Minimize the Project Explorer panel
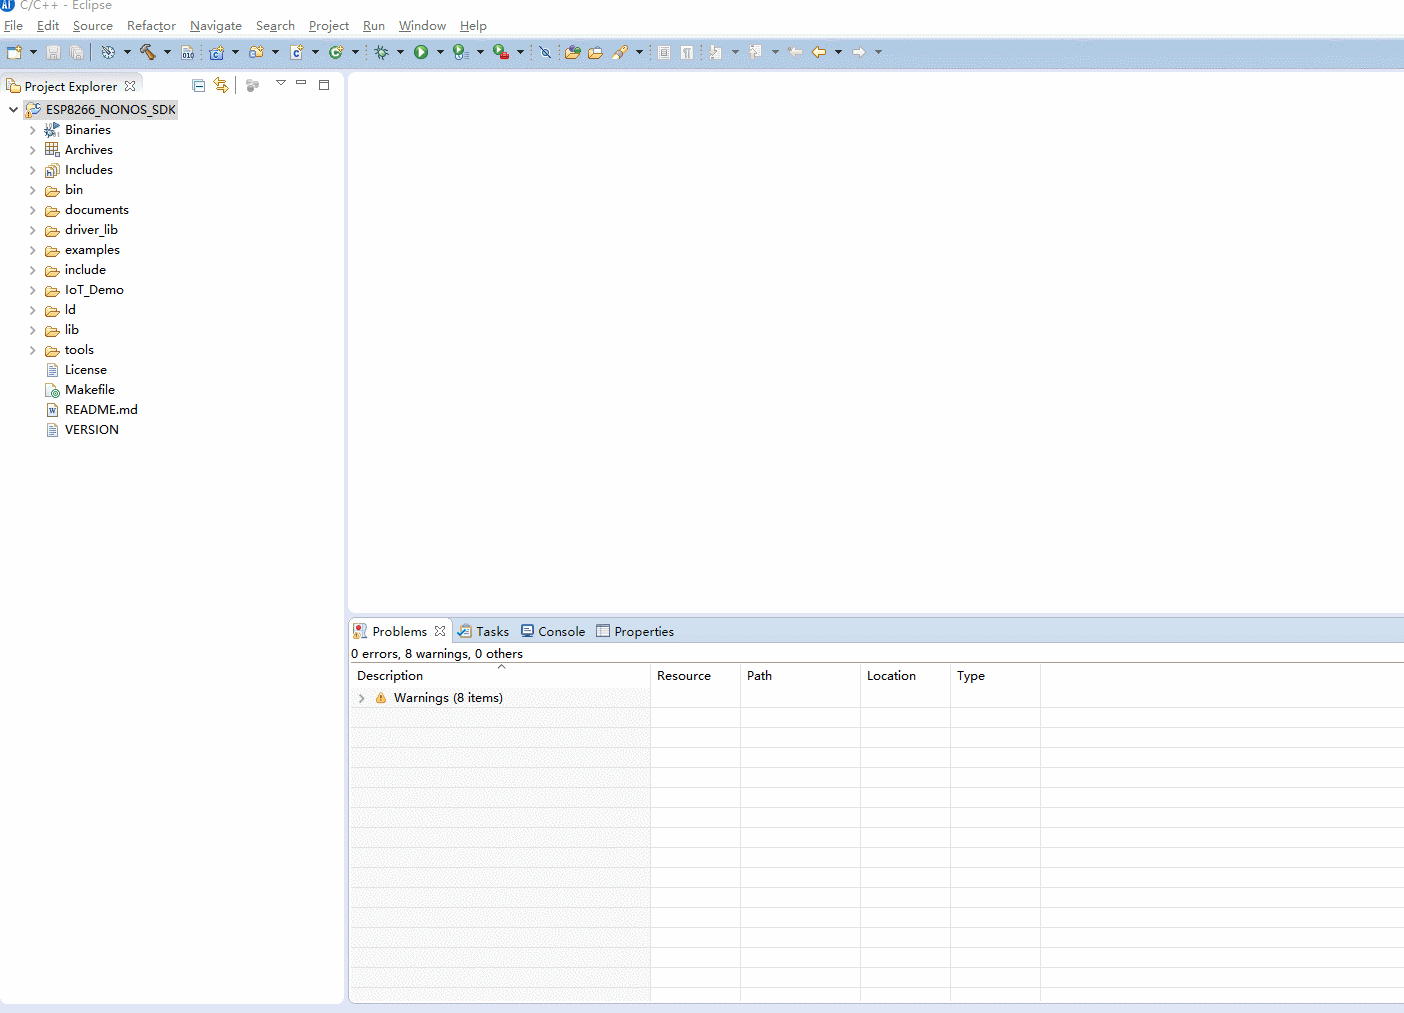This screenshot has height=1013, width=1404. pyautogui.click(x=301, y=84)
